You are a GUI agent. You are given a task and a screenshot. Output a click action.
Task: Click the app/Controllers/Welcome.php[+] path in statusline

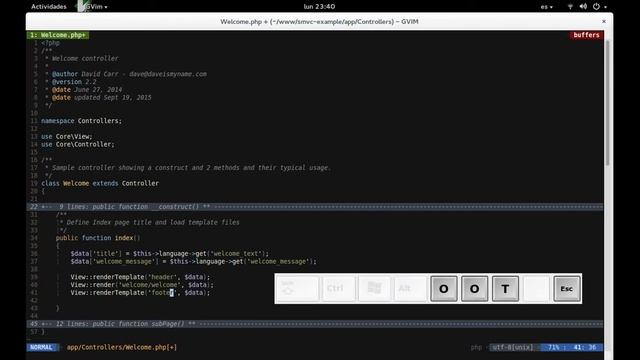pos(122,347)
